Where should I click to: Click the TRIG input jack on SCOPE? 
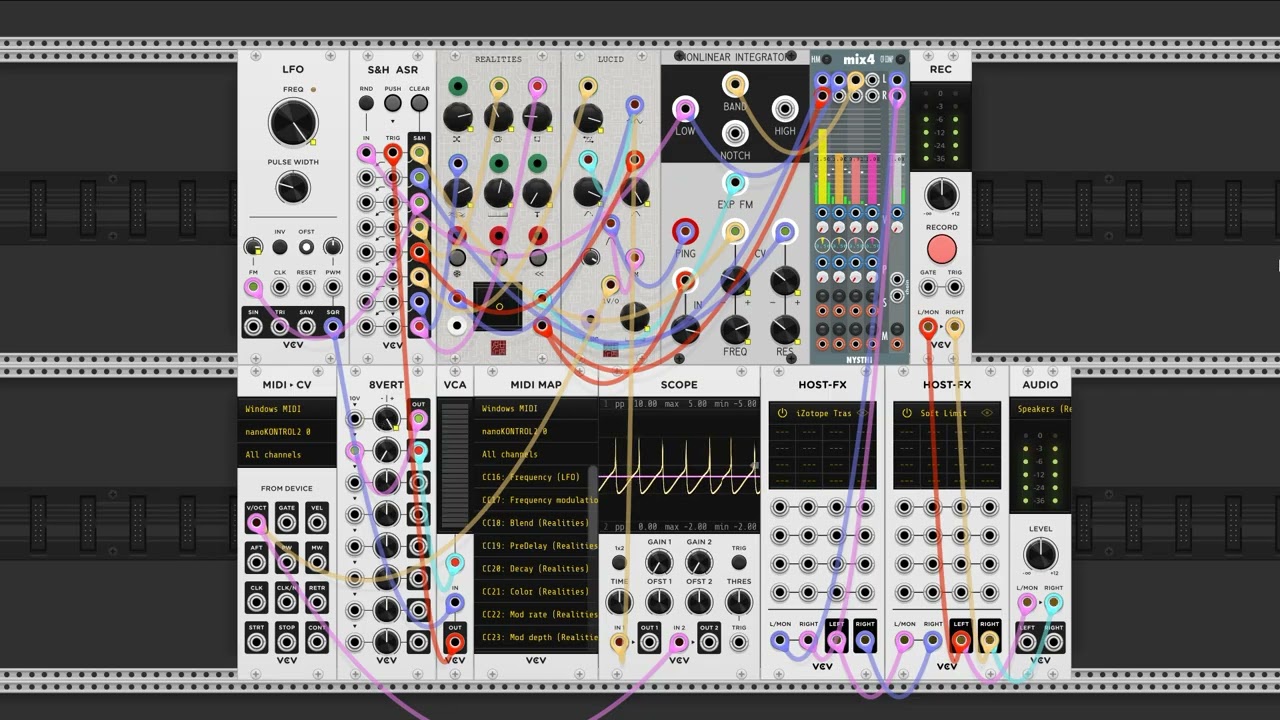click(739, 641)
